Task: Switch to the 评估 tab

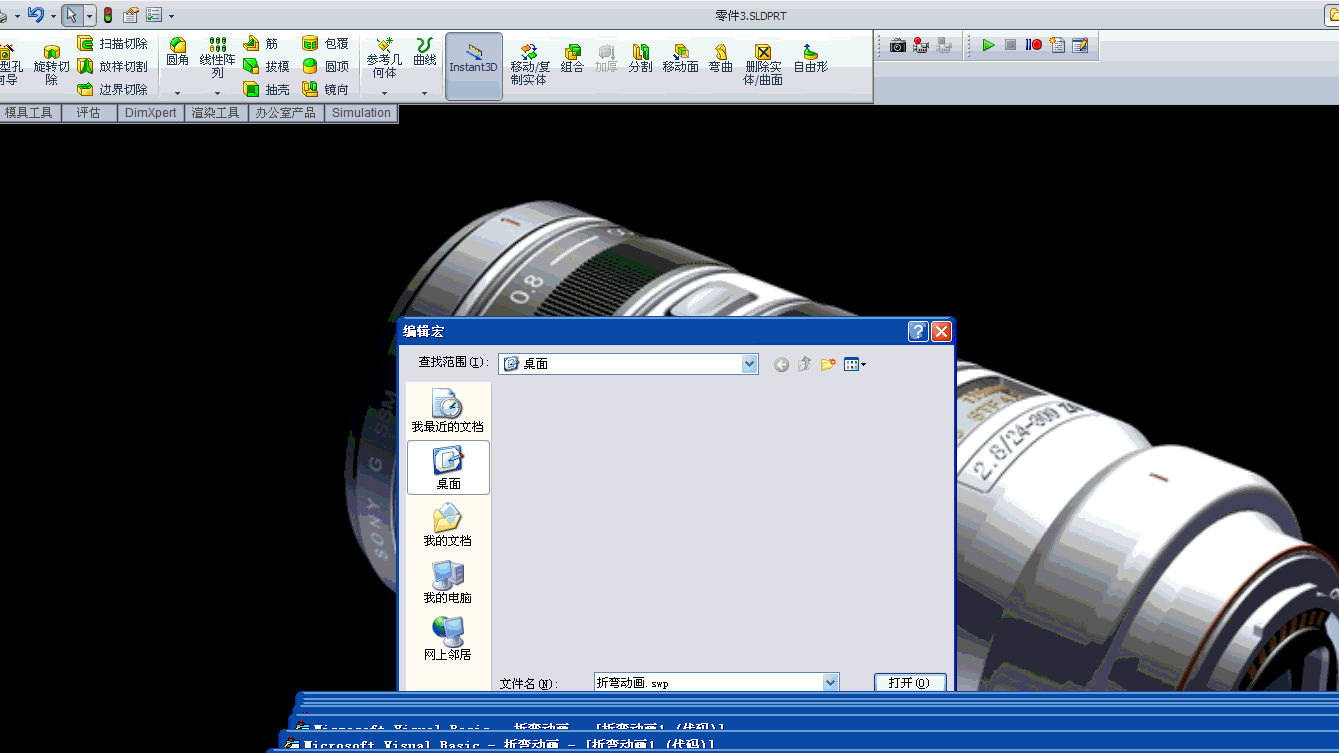Action: 89,113
